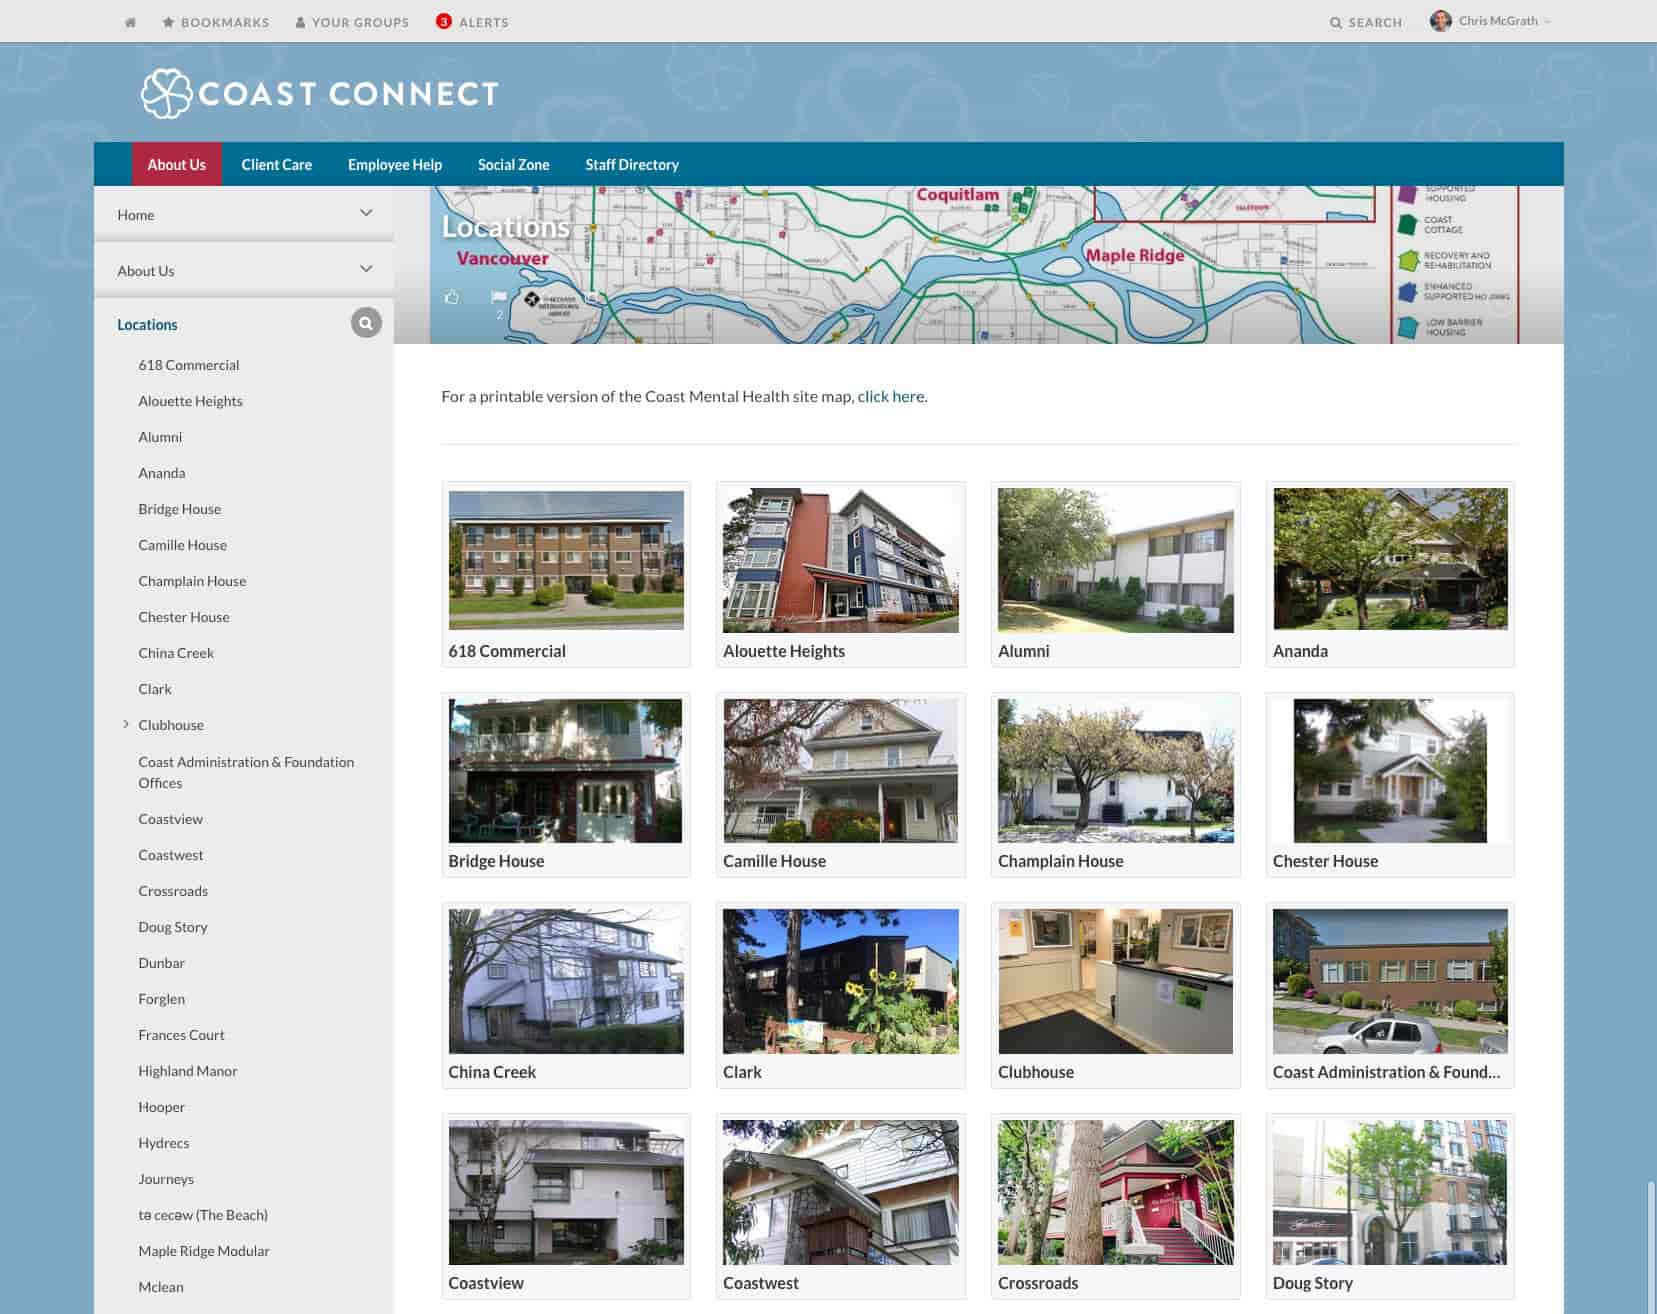The image size is (1657, 1314).
Task: Expand the Clubhouse tree item arrow
Action: pyautogui.click(x=126, y=724)
